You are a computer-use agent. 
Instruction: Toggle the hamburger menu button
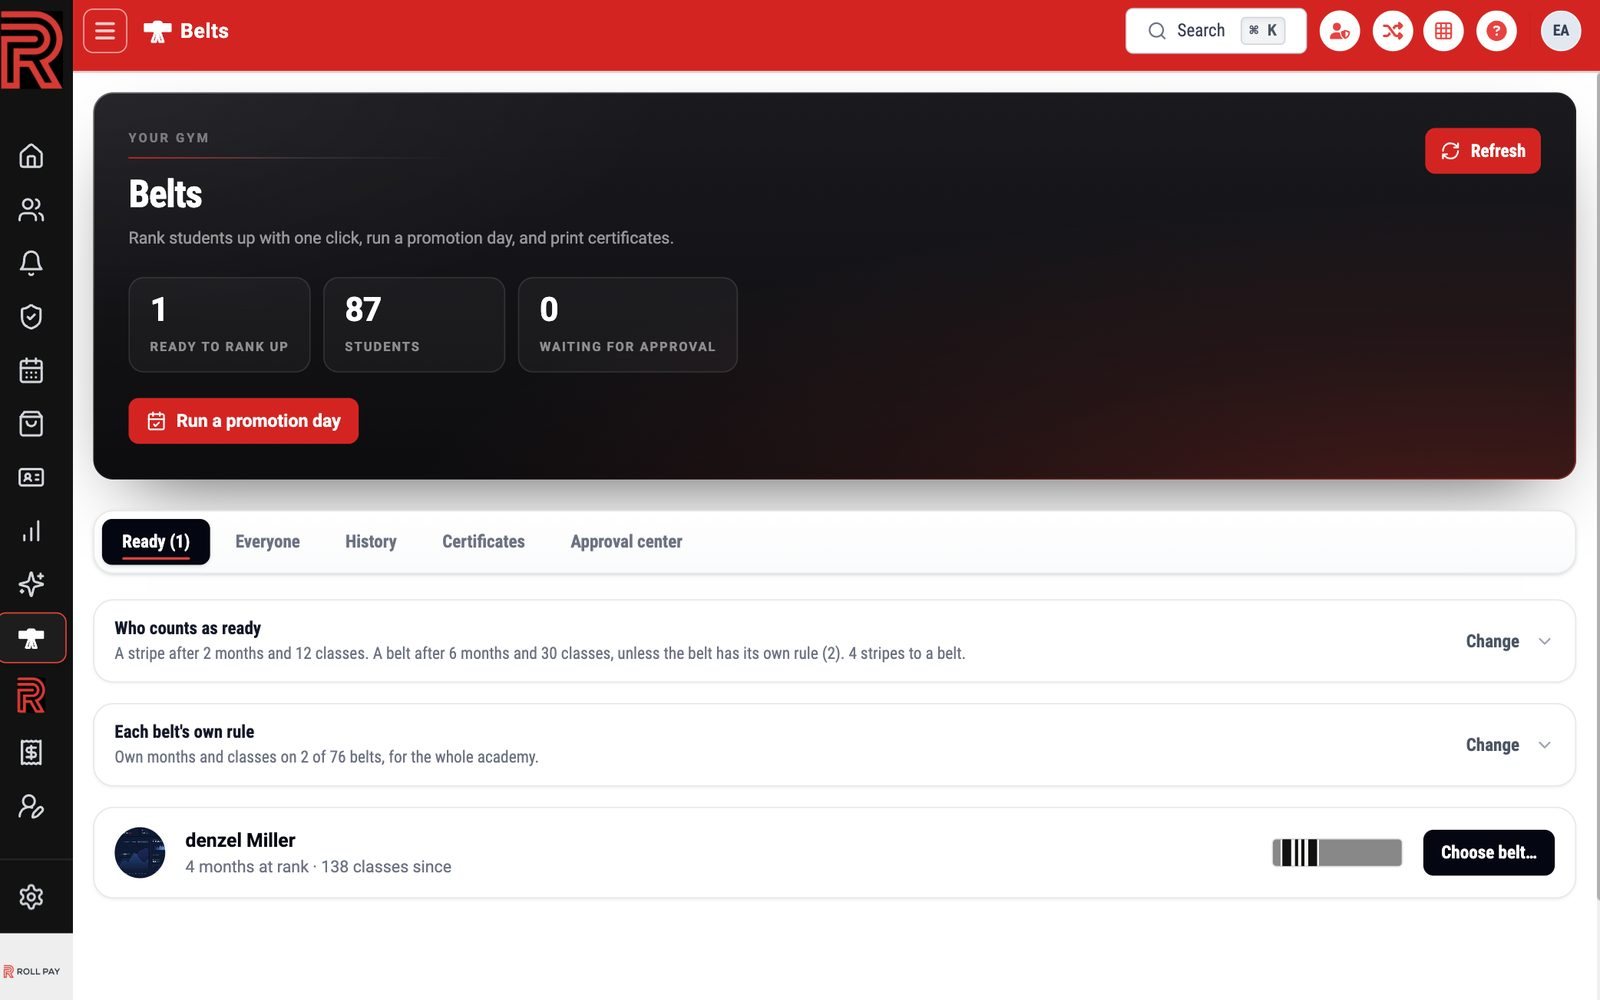click(x=105, y=31)
